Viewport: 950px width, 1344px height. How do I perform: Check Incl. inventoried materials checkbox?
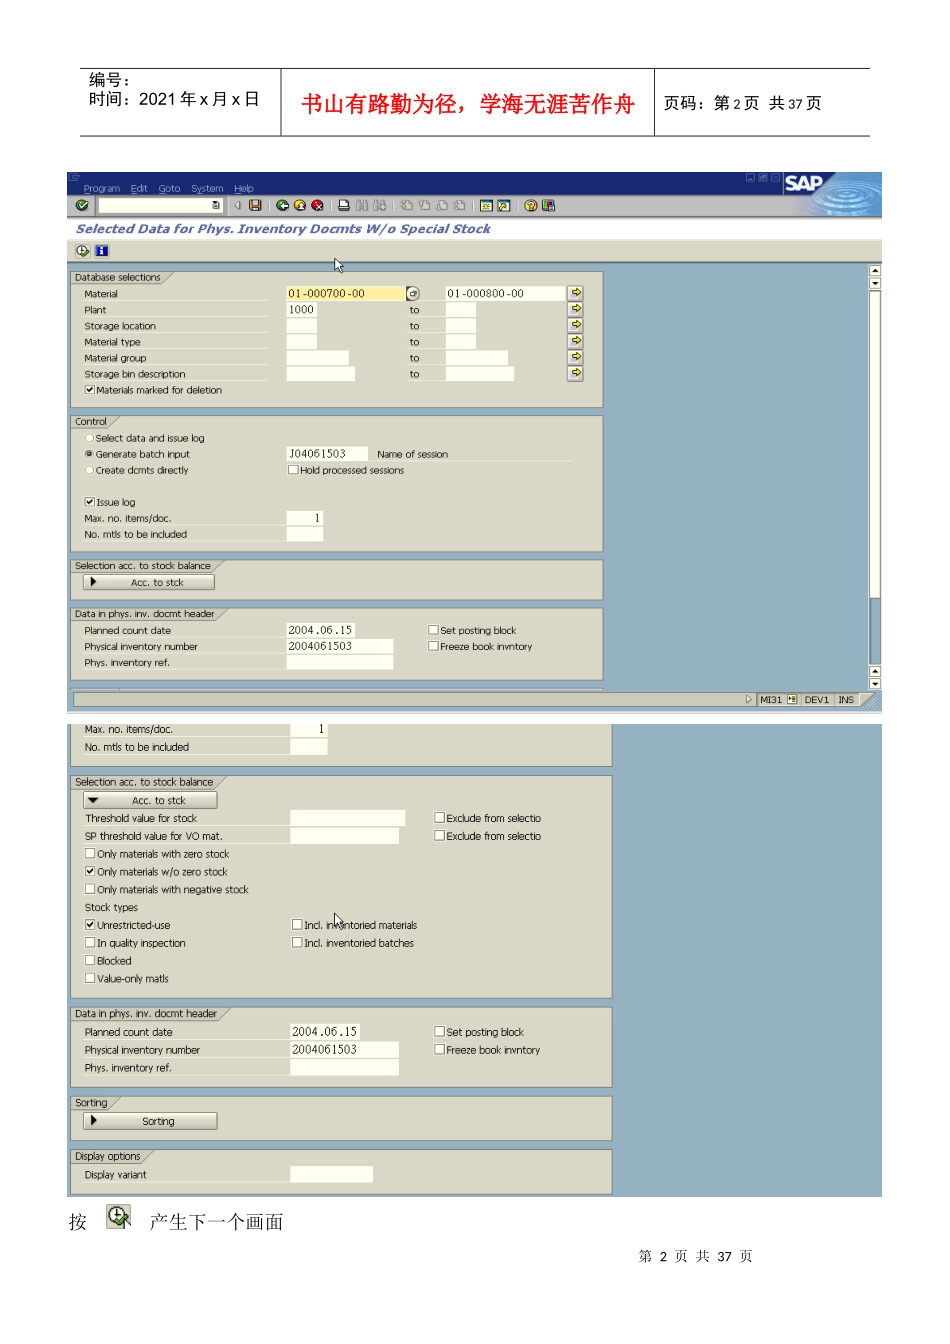coord(297,925)
